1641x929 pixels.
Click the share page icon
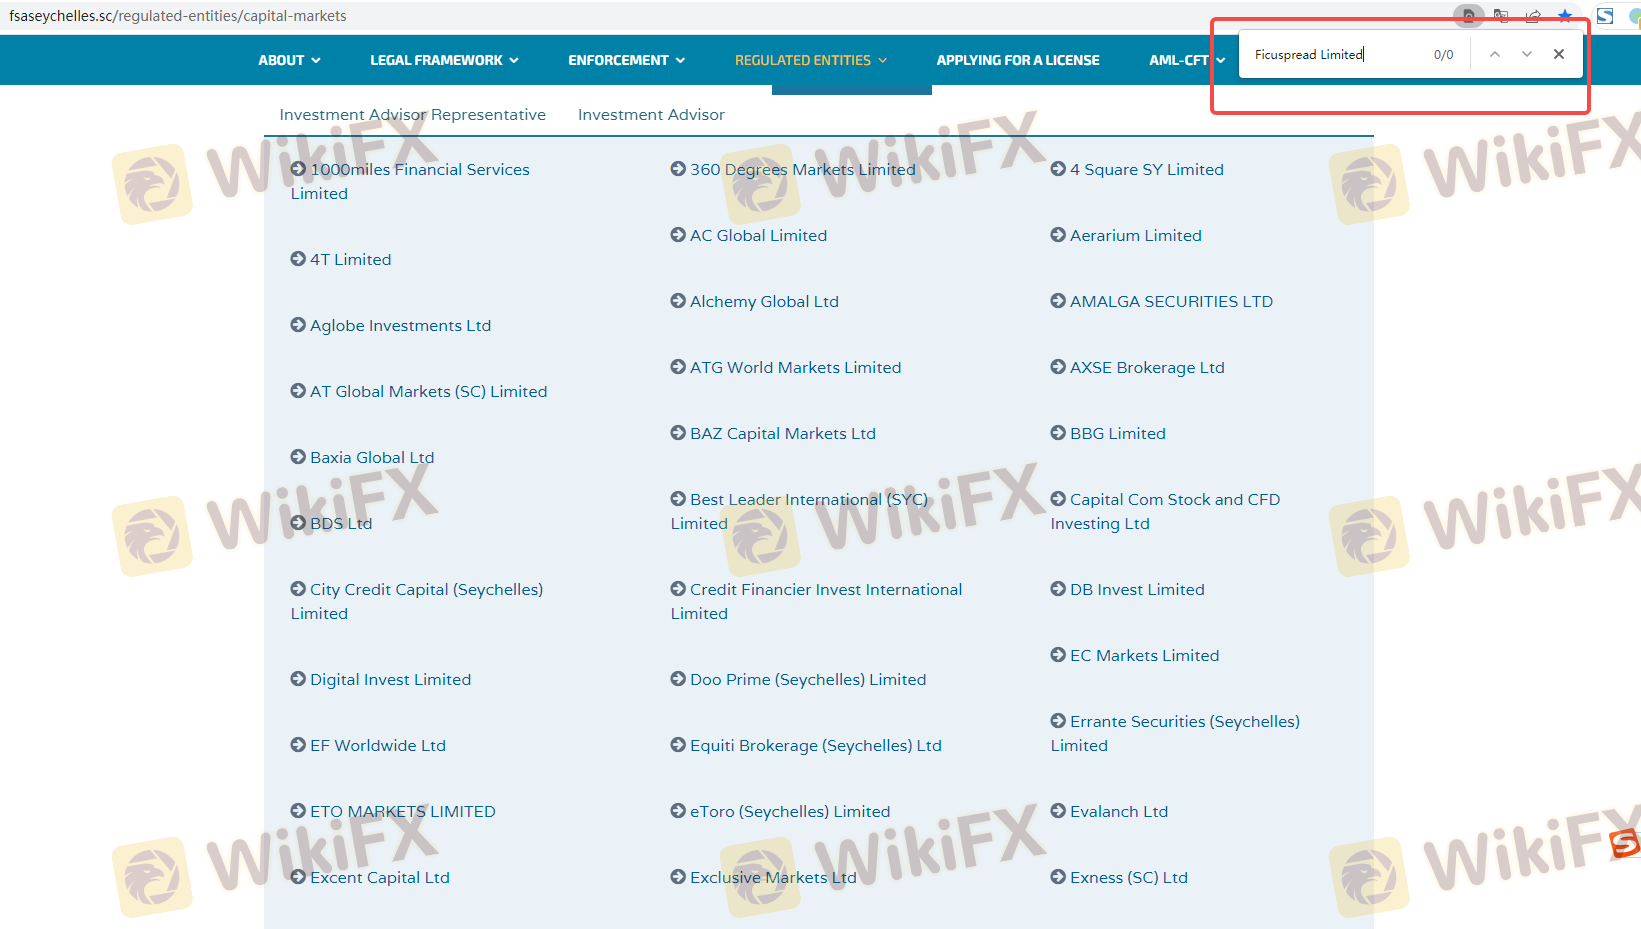1533,16
